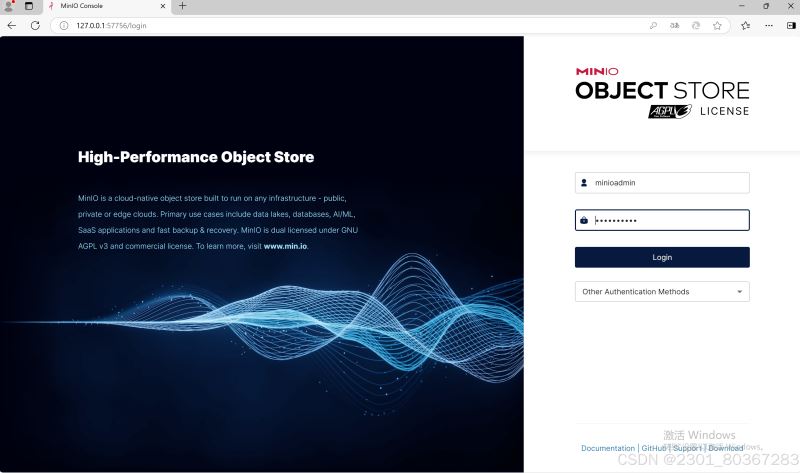
Task: Click the minioadmin username field
Action: click(662, 183)
